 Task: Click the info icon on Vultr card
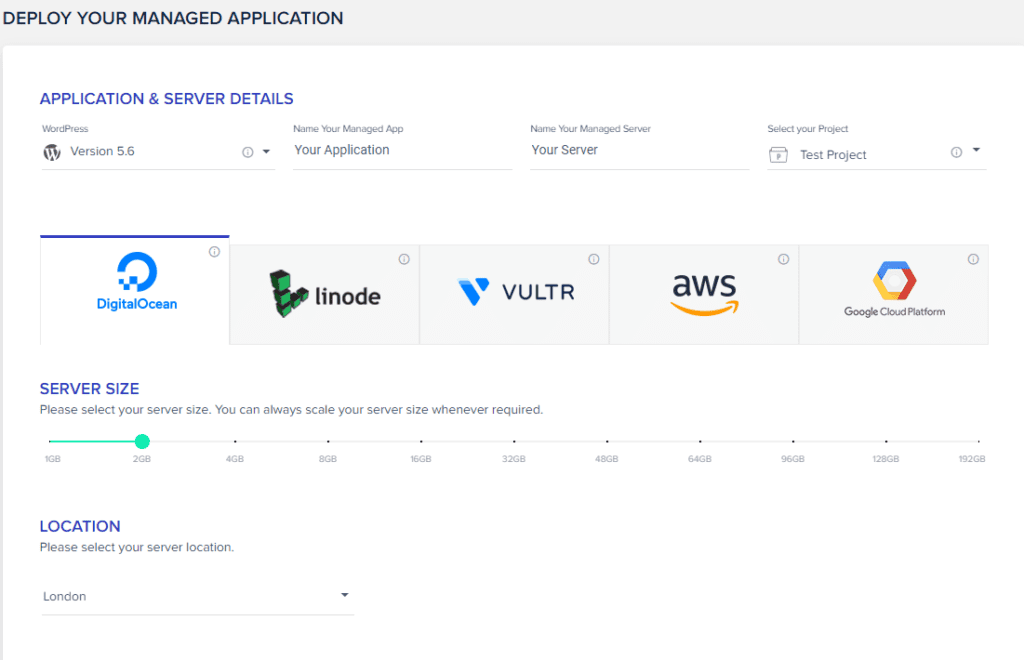click(594, 259)
